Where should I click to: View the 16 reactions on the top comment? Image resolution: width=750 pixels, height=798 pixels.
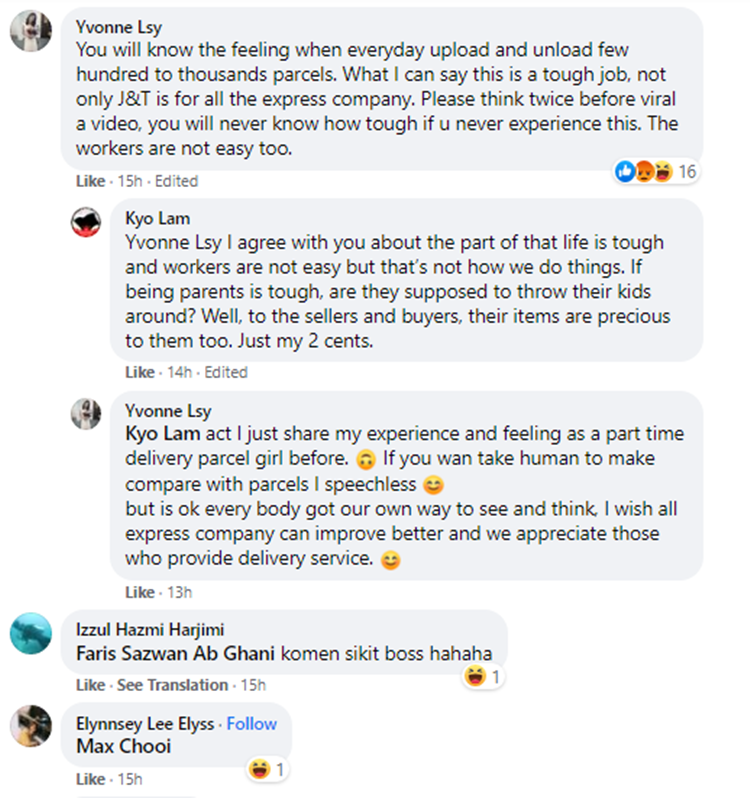click(x=656, y=172)
